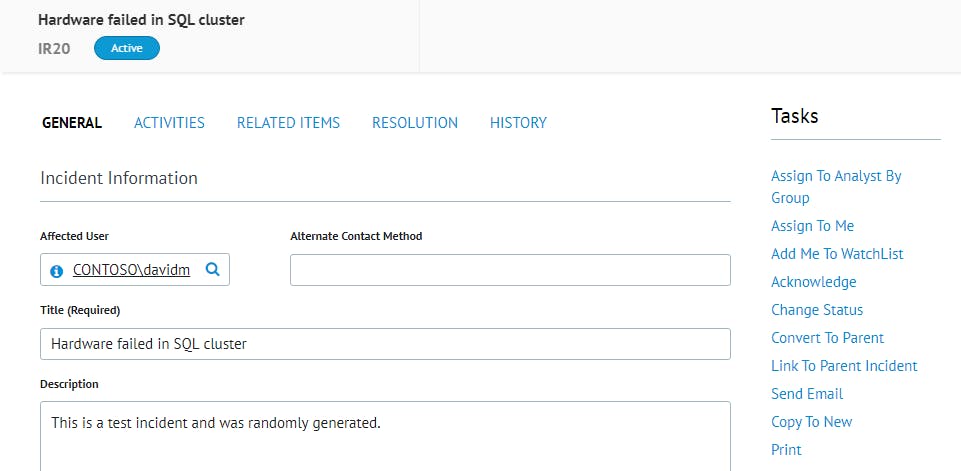The width and height of the screenshot is (961, 471).
Task: Click Convert To Parent
Action: (827, 338)
